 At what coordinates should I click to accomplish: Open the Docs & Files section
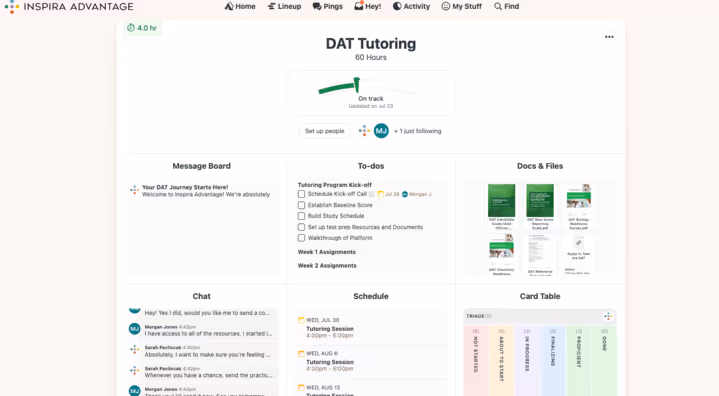pos(540,166)
